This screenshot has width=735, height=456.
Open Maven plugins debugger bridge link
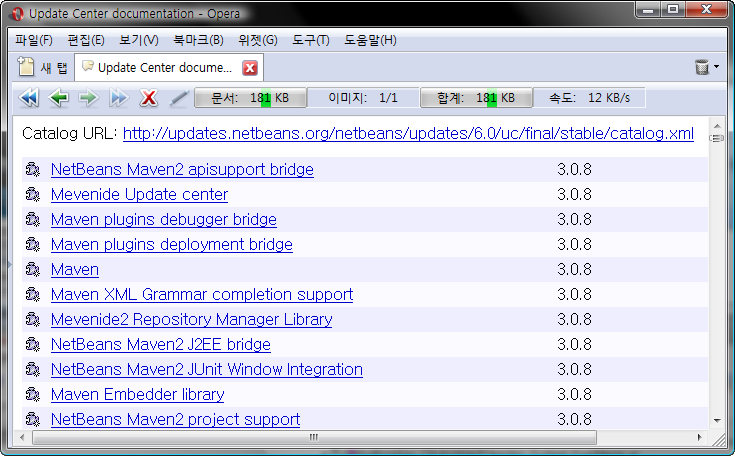pyautogui.click(x=164, y=219)
